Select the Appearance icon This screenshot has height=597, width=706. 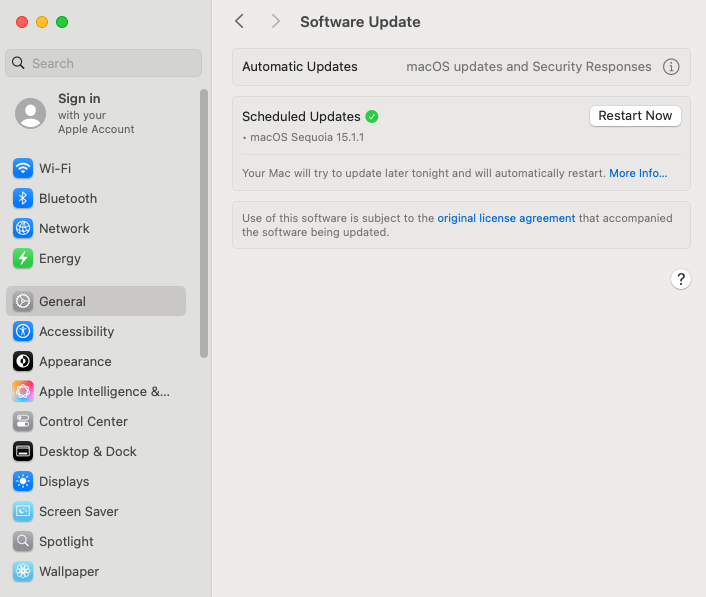click(23, 362)
